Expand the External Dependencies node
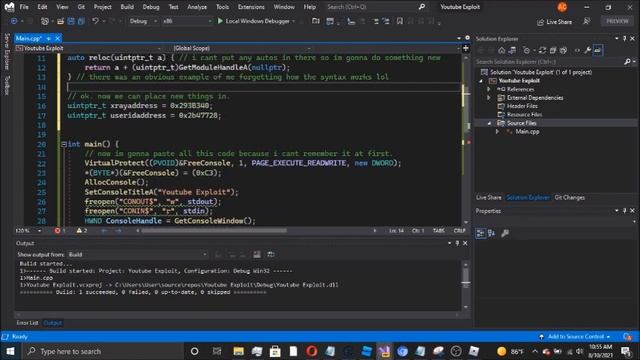The height and width of the screenshot is (360, 640). pyautogui.click(x=489, y=98)
